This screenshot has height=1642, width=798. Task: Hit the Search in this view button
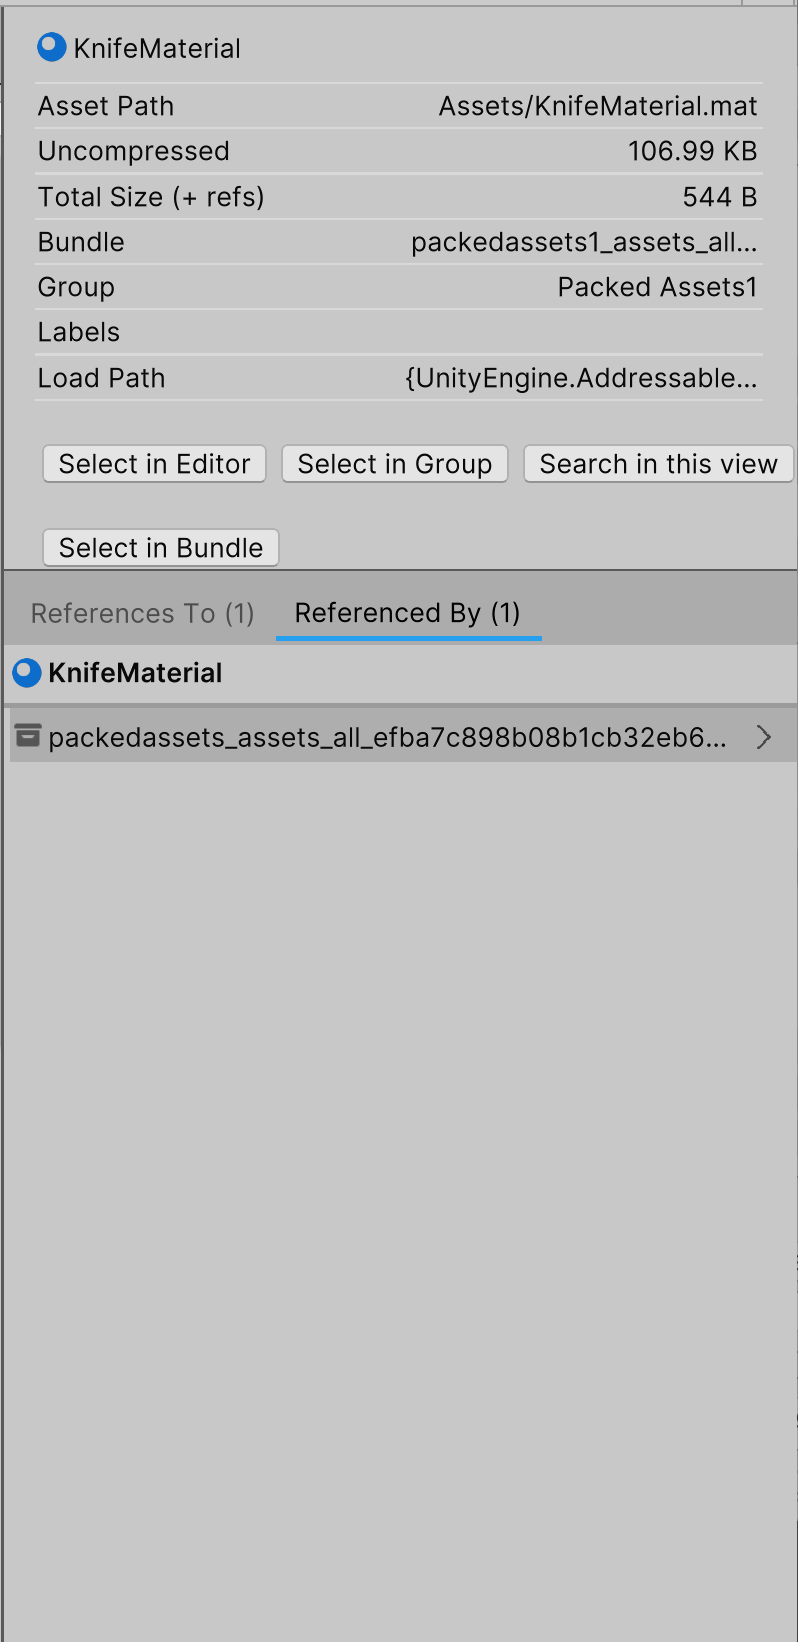tap(658, 464)
